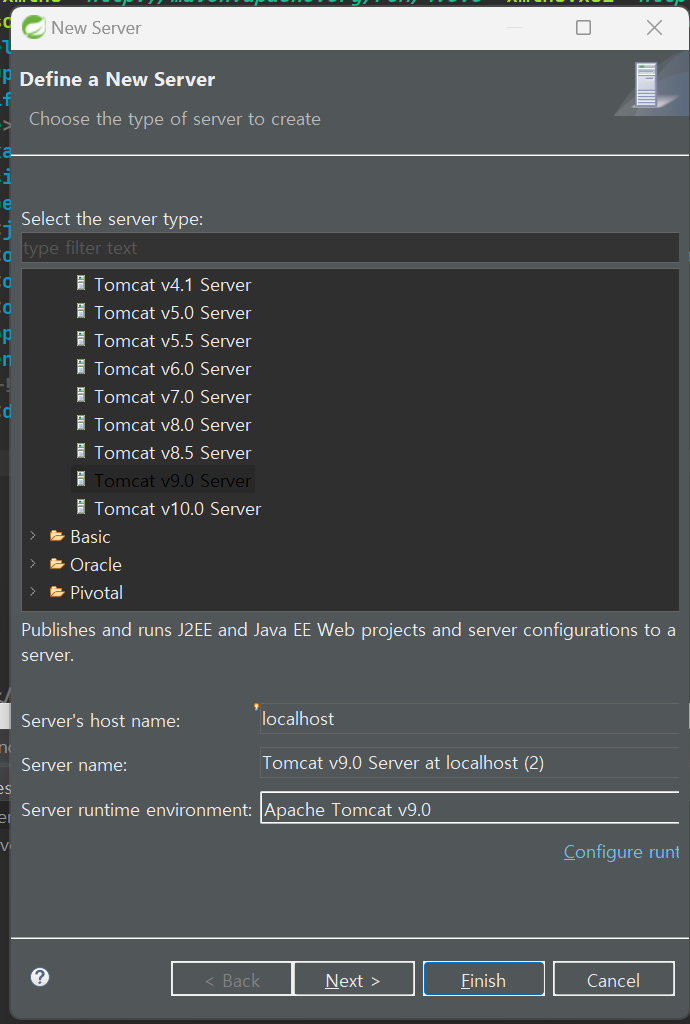Select the text 'Tomcat v6.0 Server'
Screen dimensions: 690x1024
click(172, 369)
